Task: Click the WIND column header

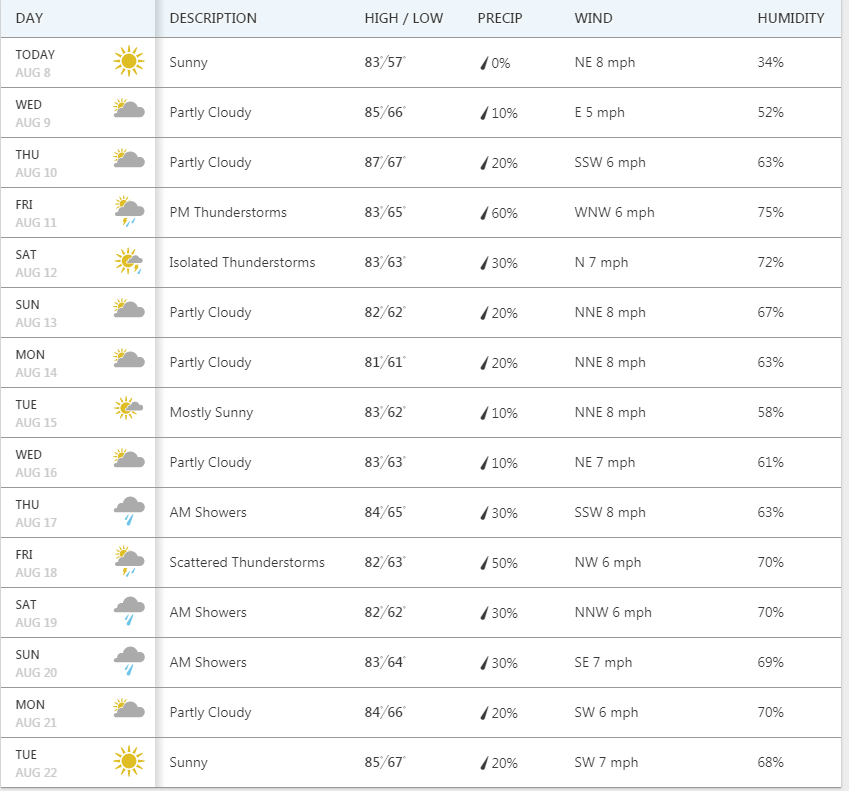Action: (594, 18)
